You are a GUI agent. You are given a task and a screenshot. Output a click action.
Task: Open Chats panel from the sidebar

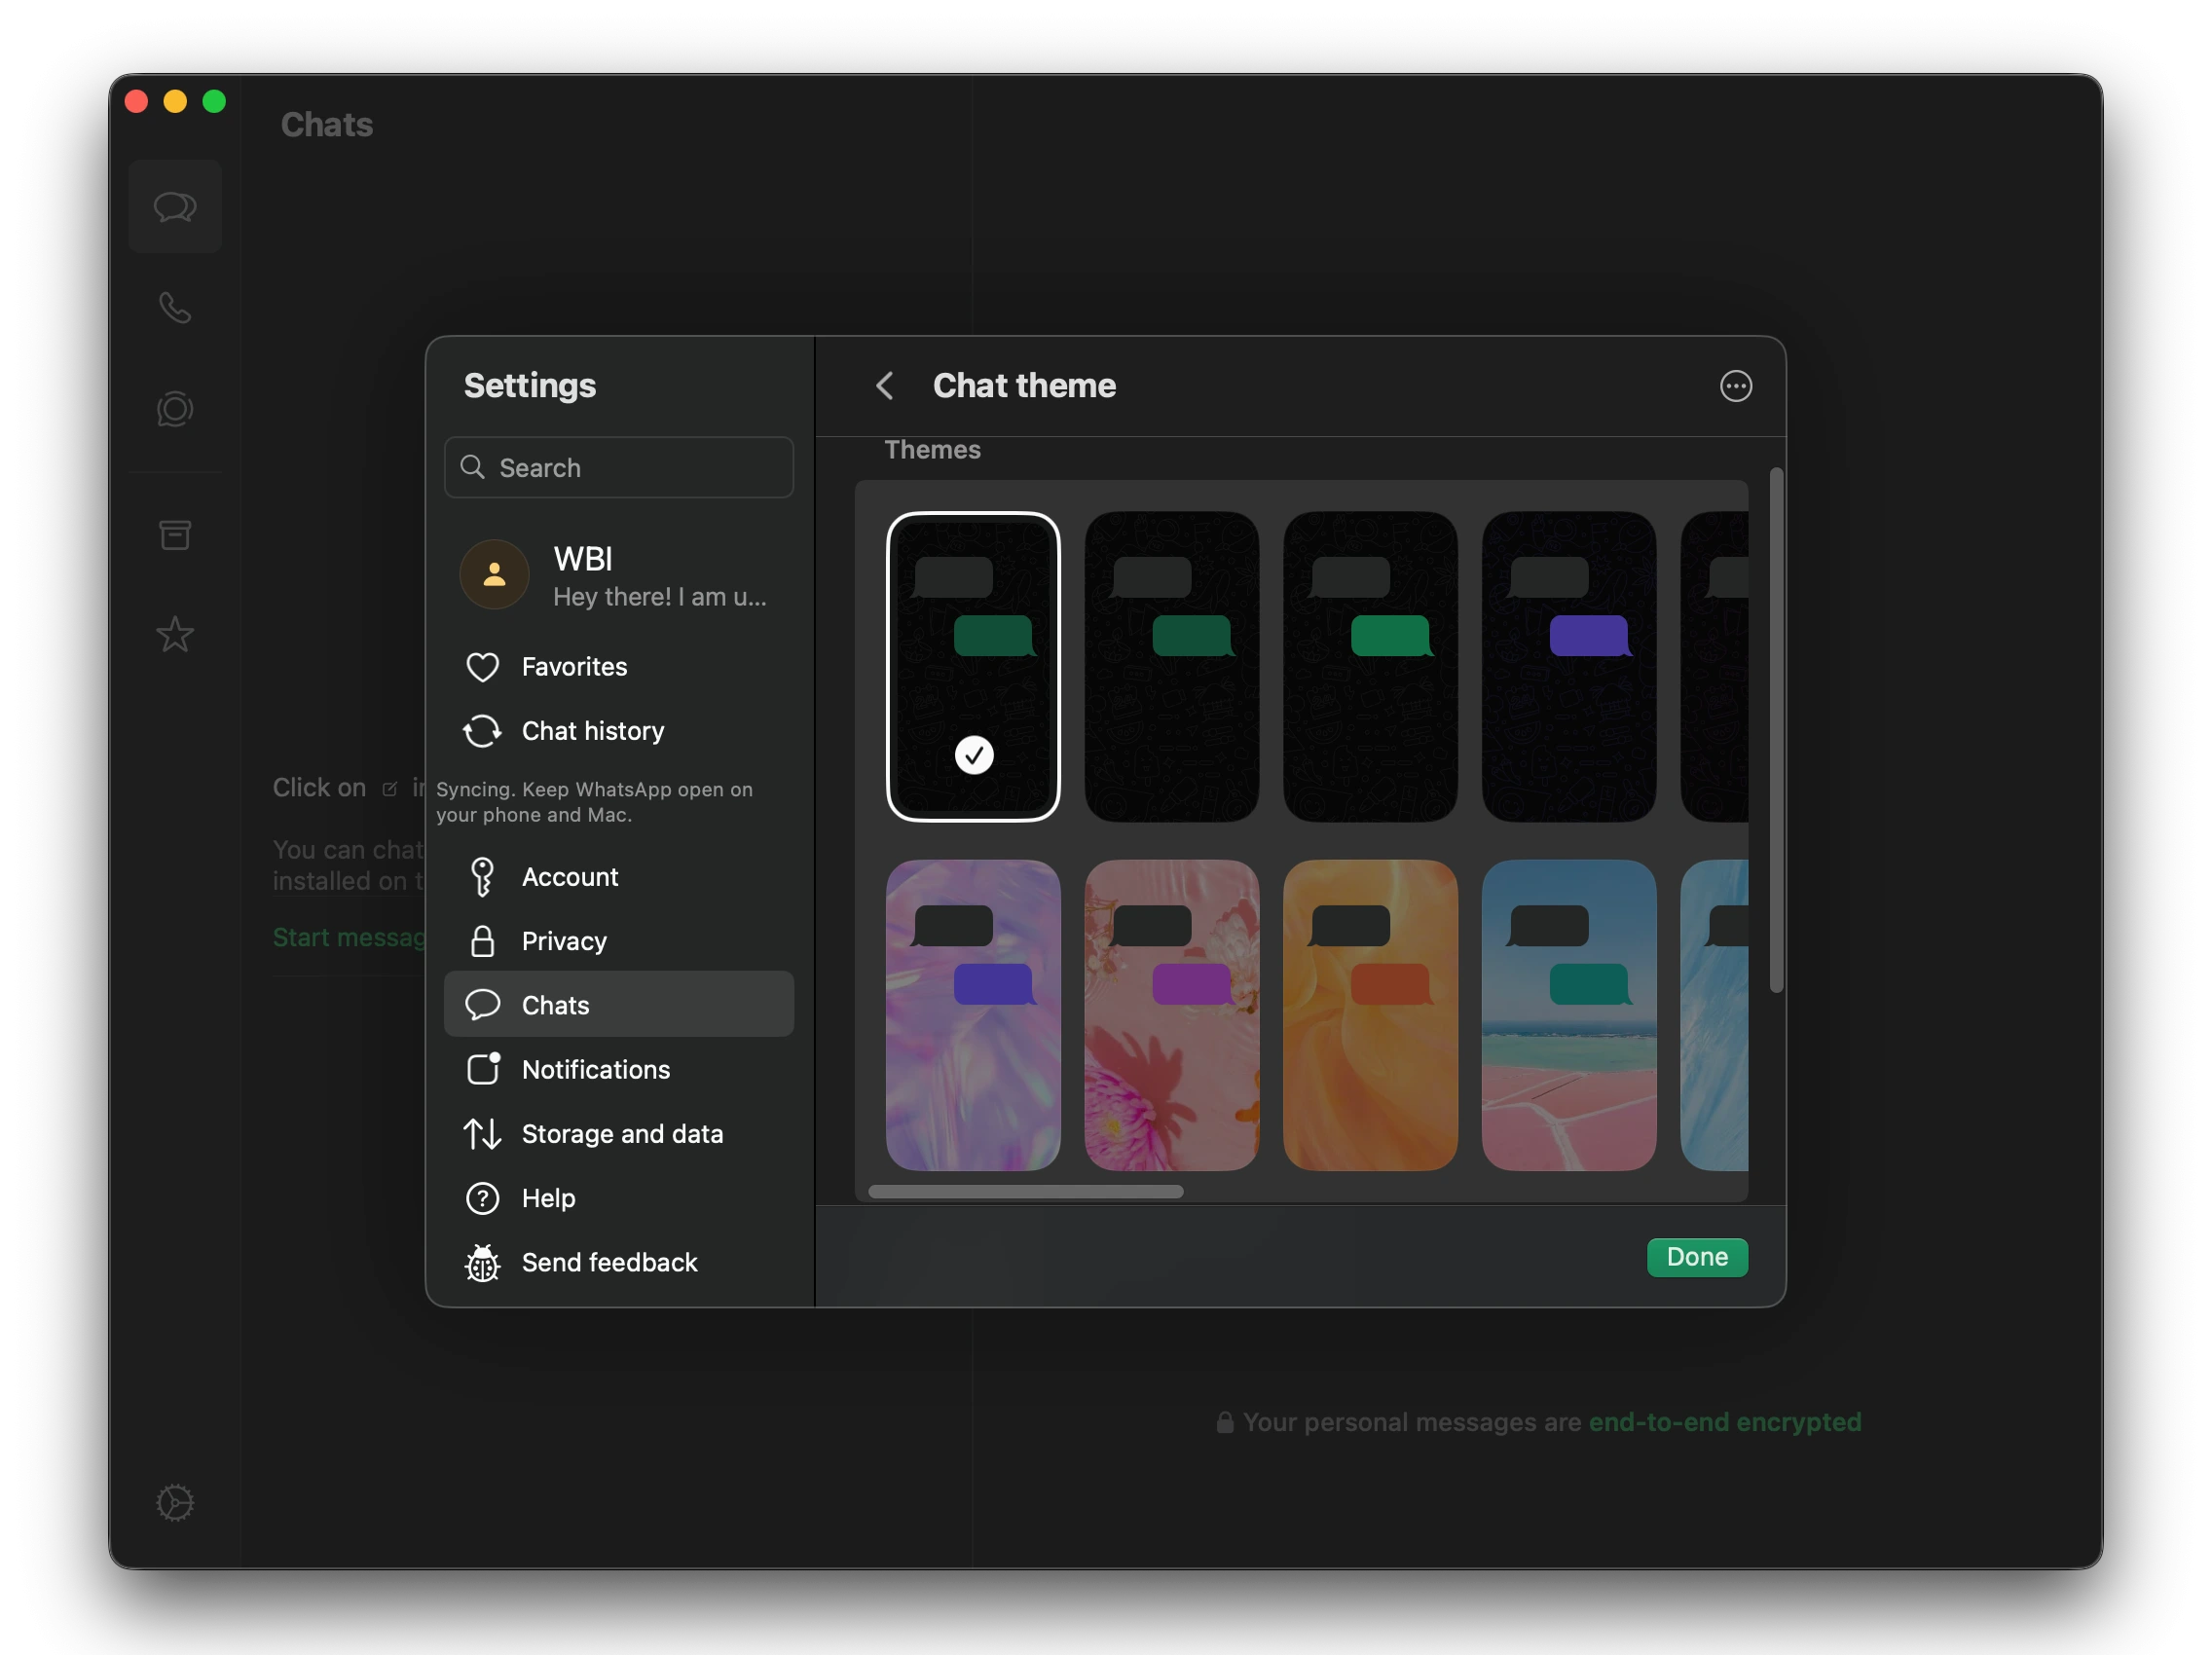click(175, 207)
